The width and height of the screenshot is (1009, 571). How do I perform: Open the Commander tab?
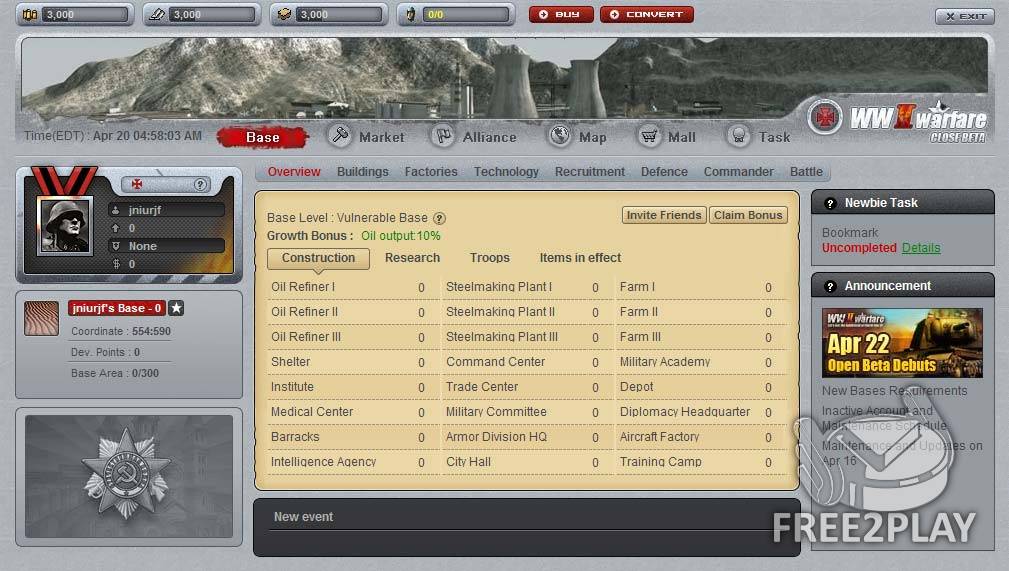(x=738, y=172)
